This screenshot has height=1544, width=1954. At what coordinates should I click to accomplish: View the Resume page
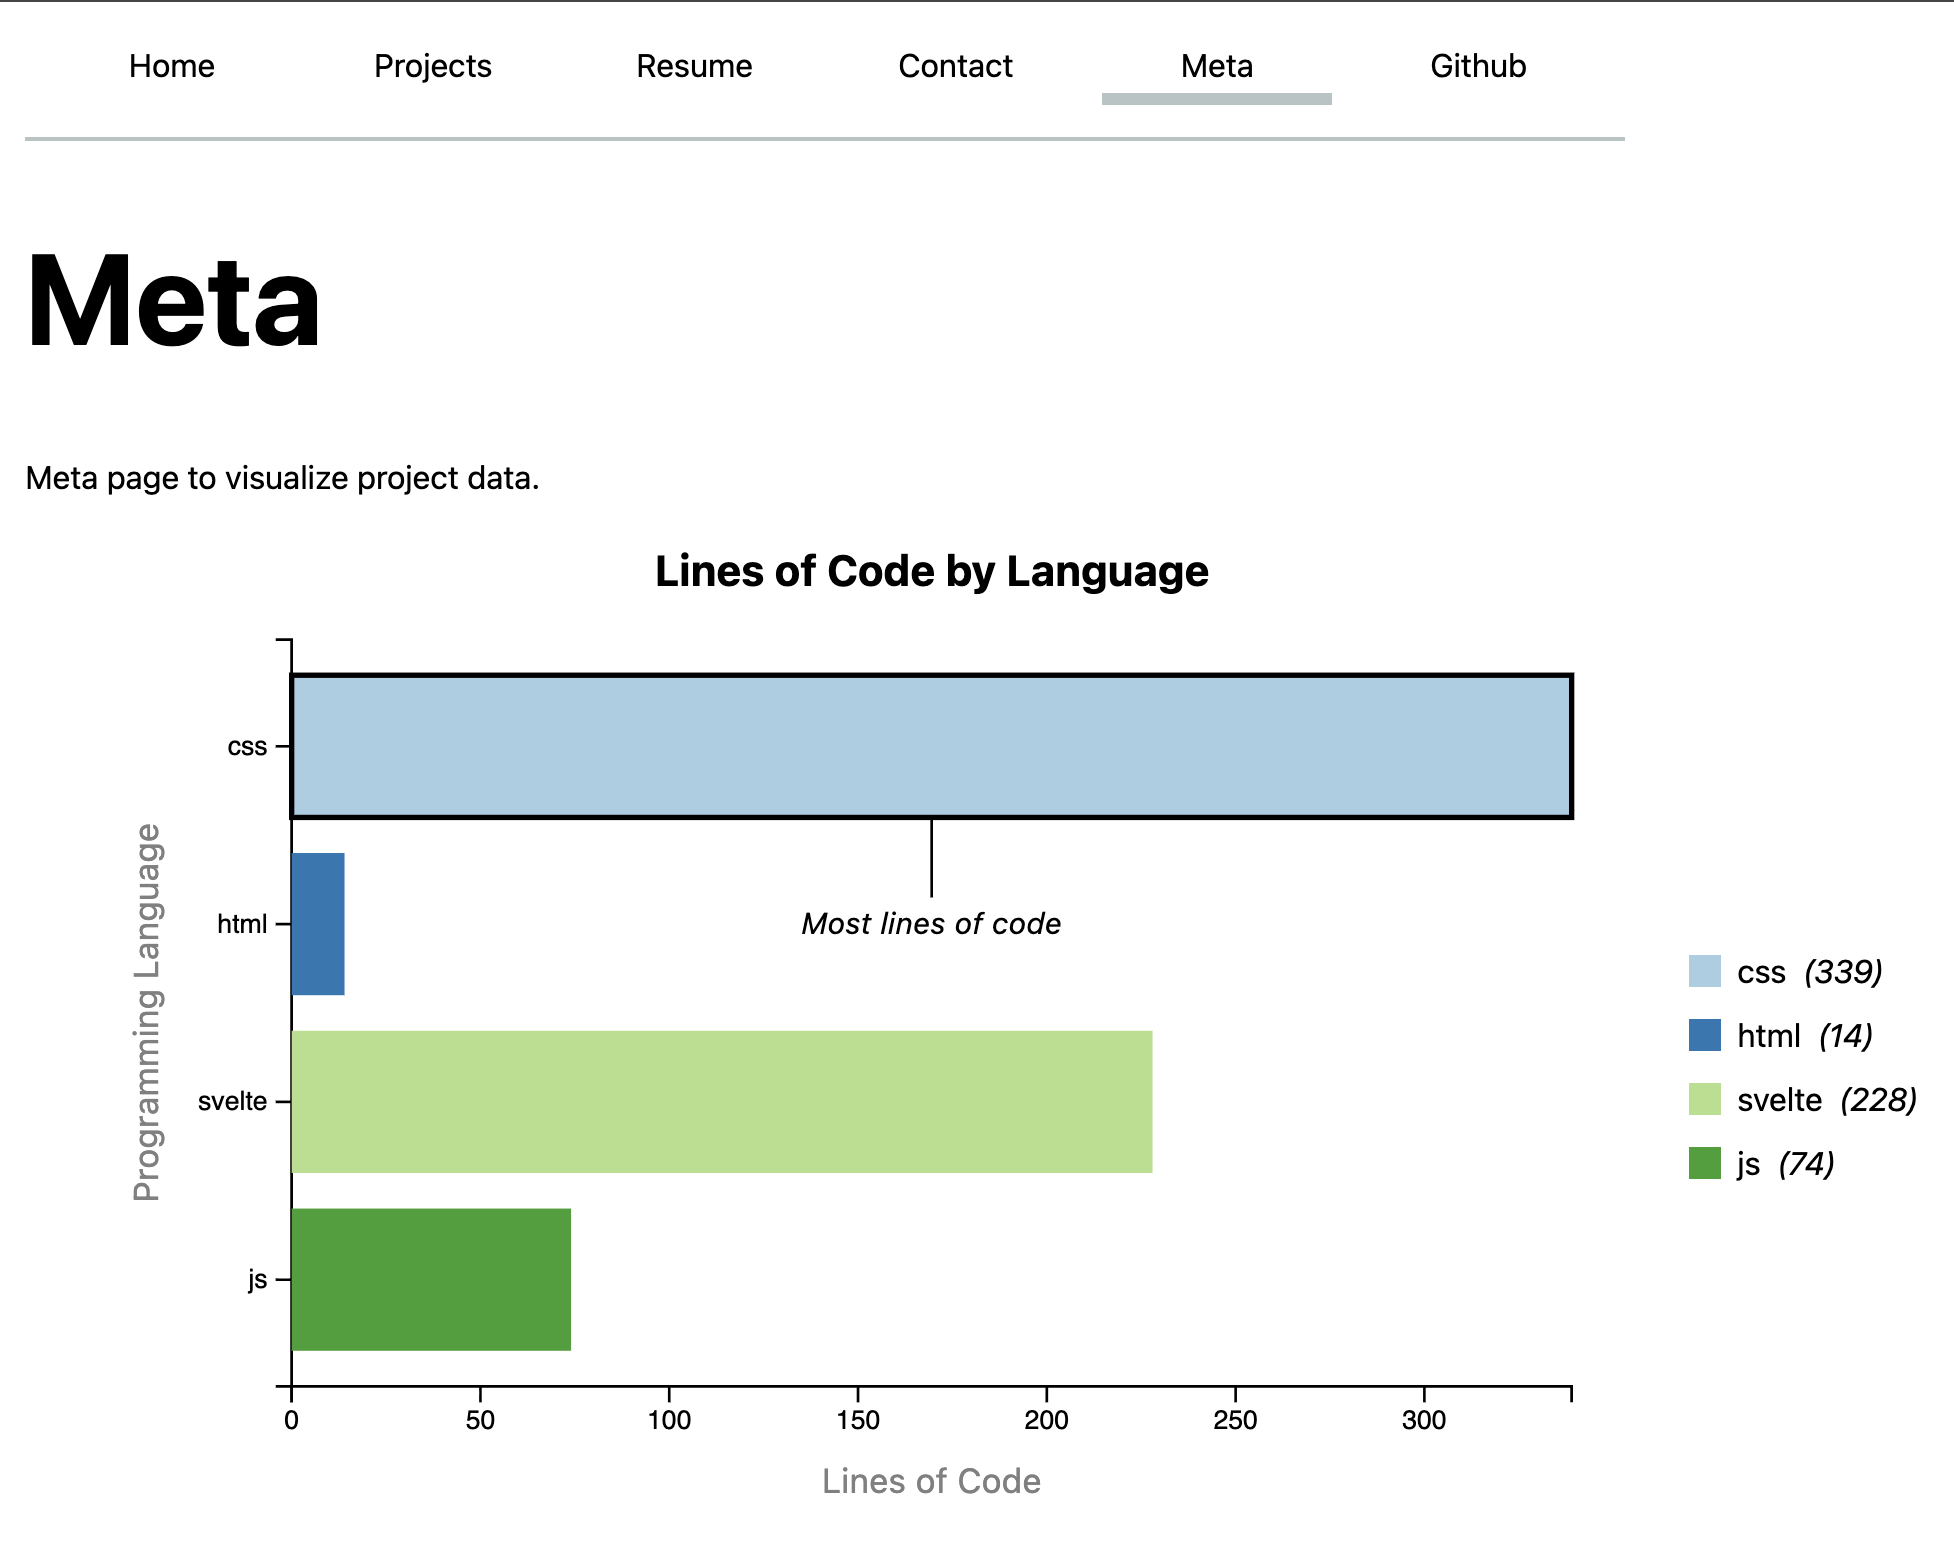click(694, 66)
